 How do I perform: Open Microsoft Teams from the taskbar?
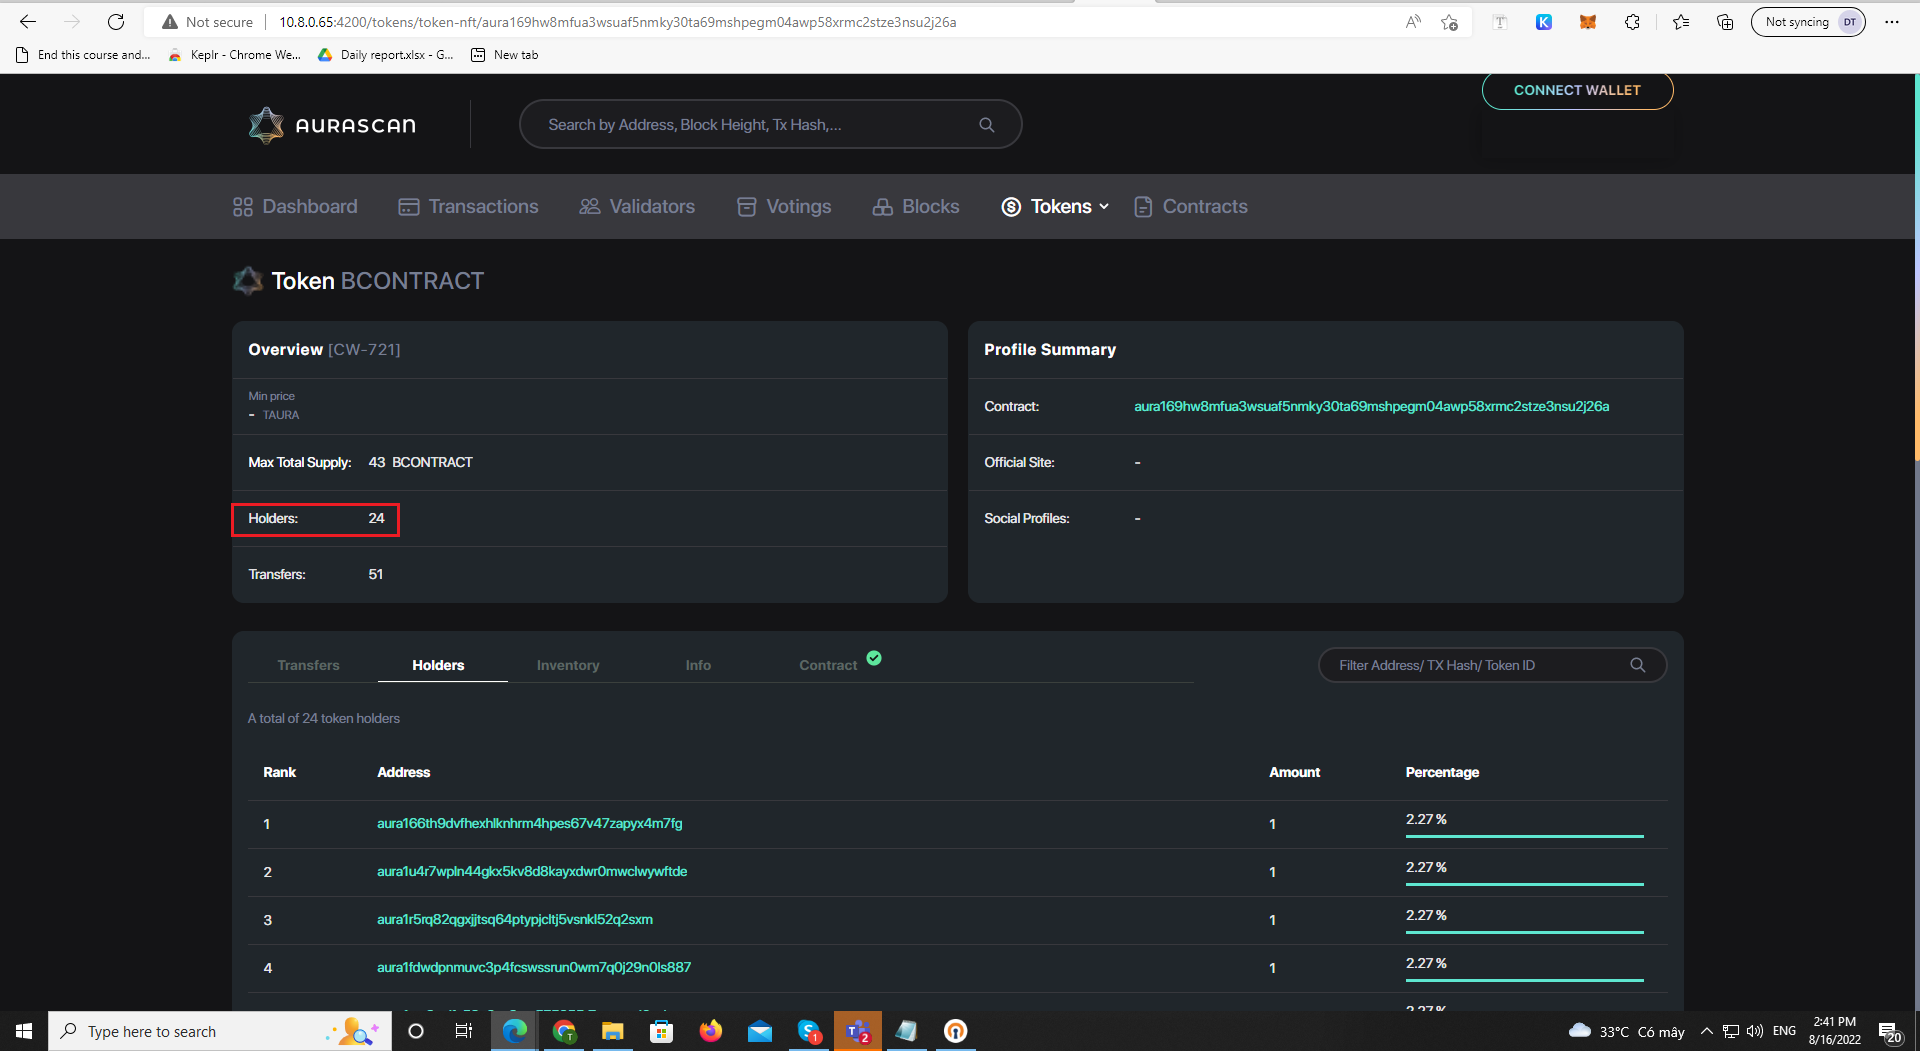(x=858, y=1031)
